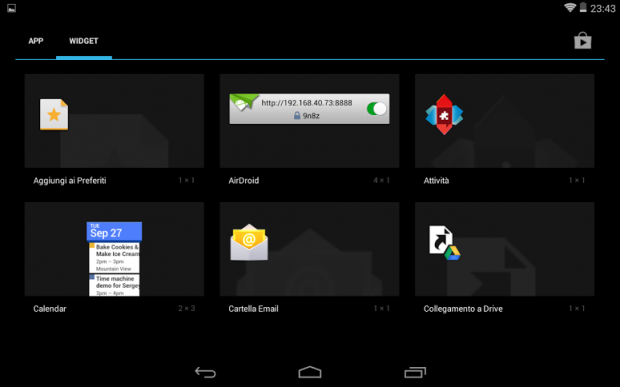Select the Aggiungi ai Preferiti star icon

54,114
